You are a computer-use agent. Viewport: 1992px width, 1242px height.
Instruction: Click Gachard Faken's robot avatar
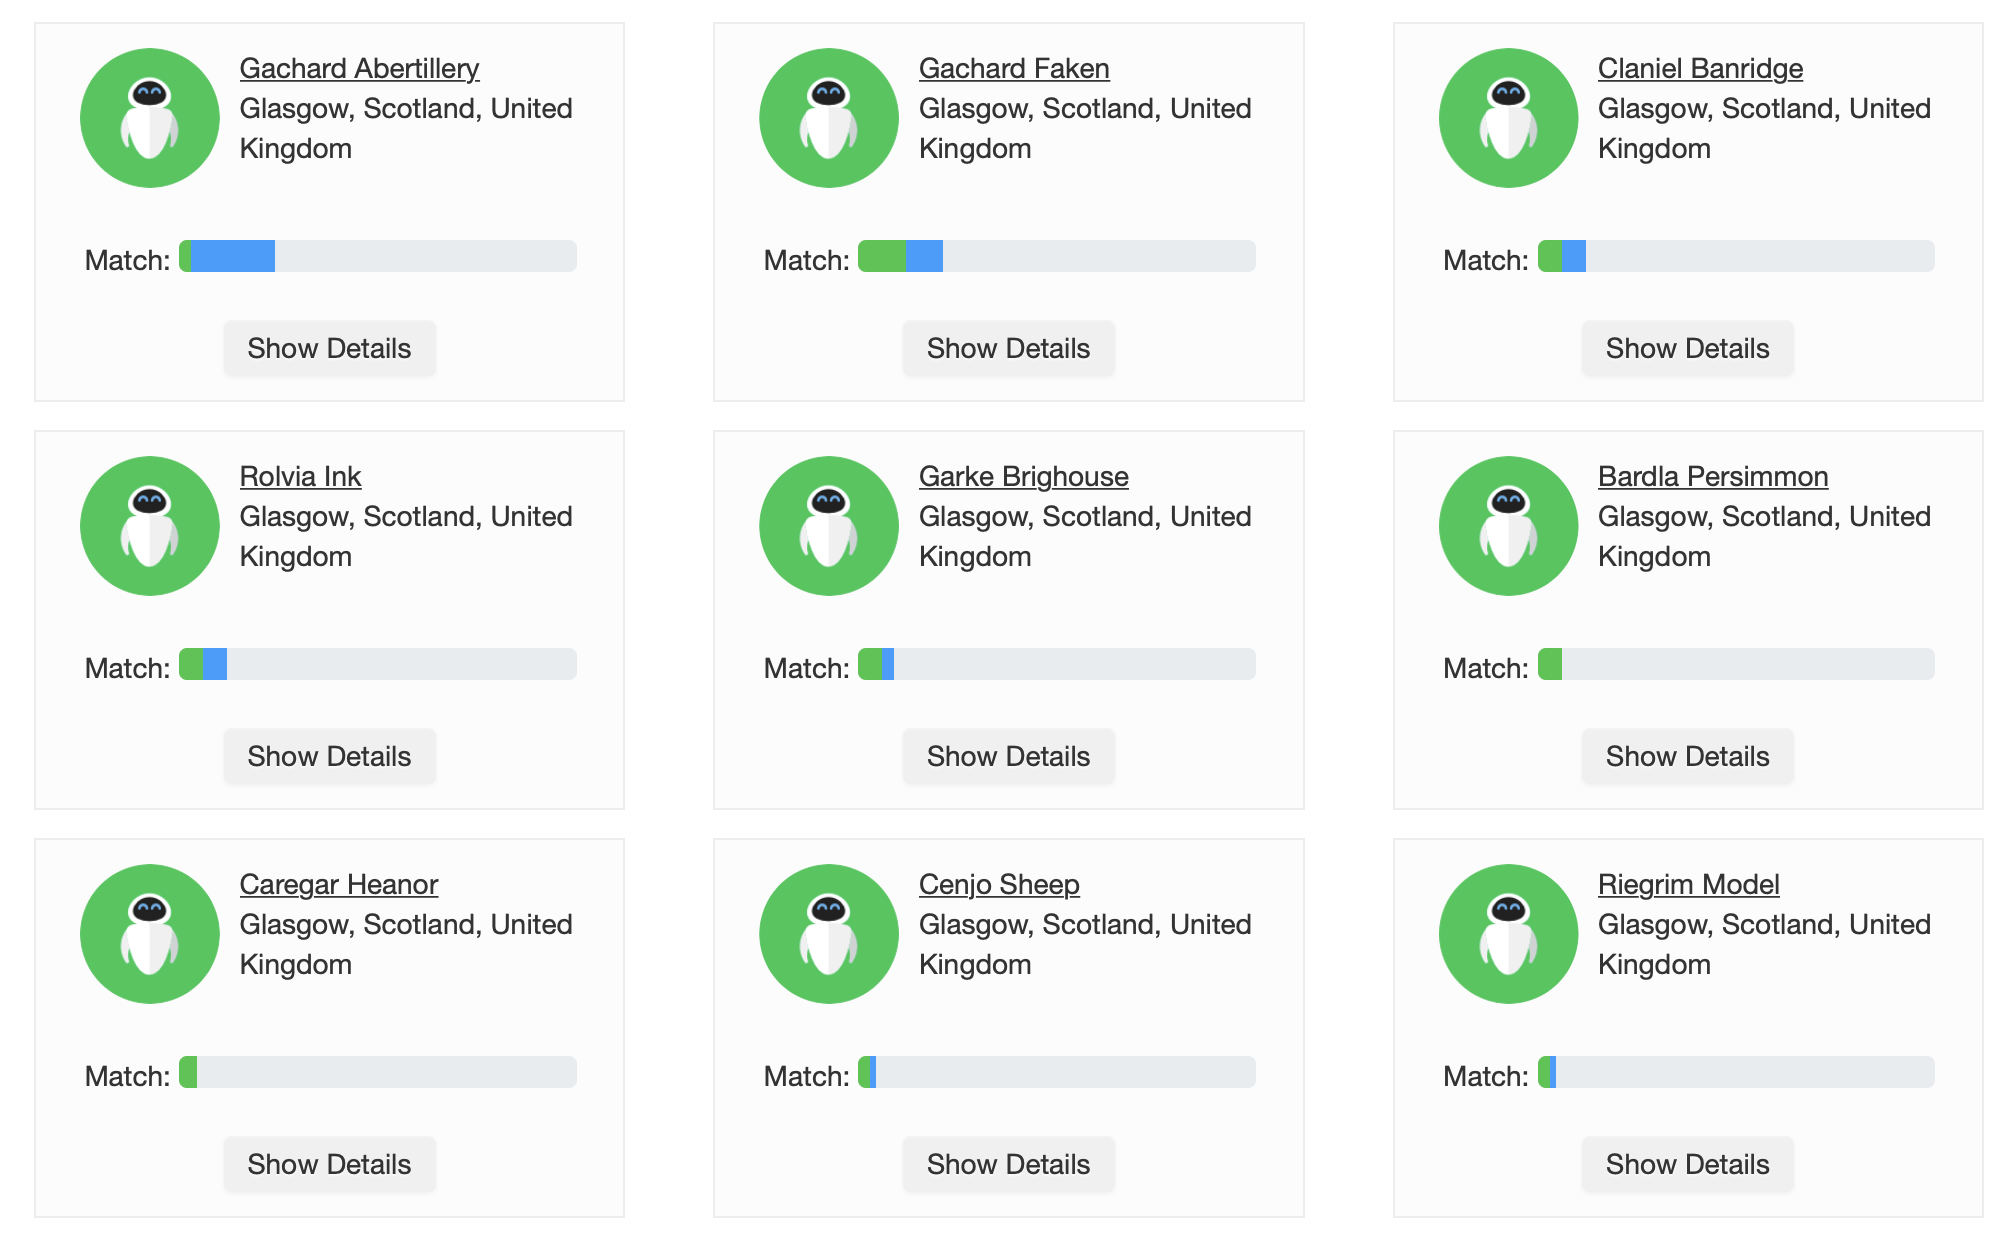point(829,118)
